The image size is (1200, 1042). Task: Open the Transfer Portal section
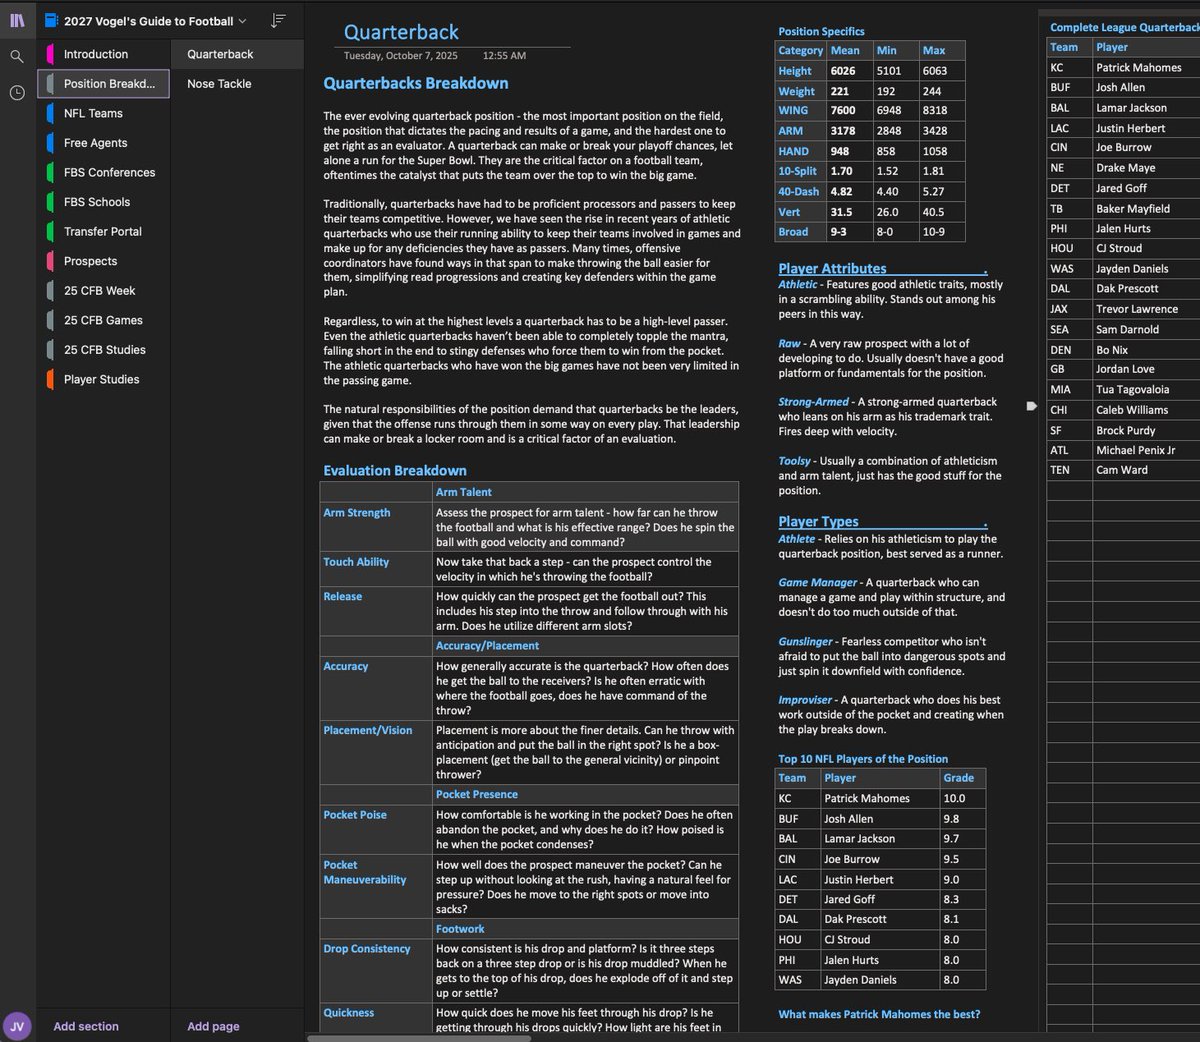103,231
